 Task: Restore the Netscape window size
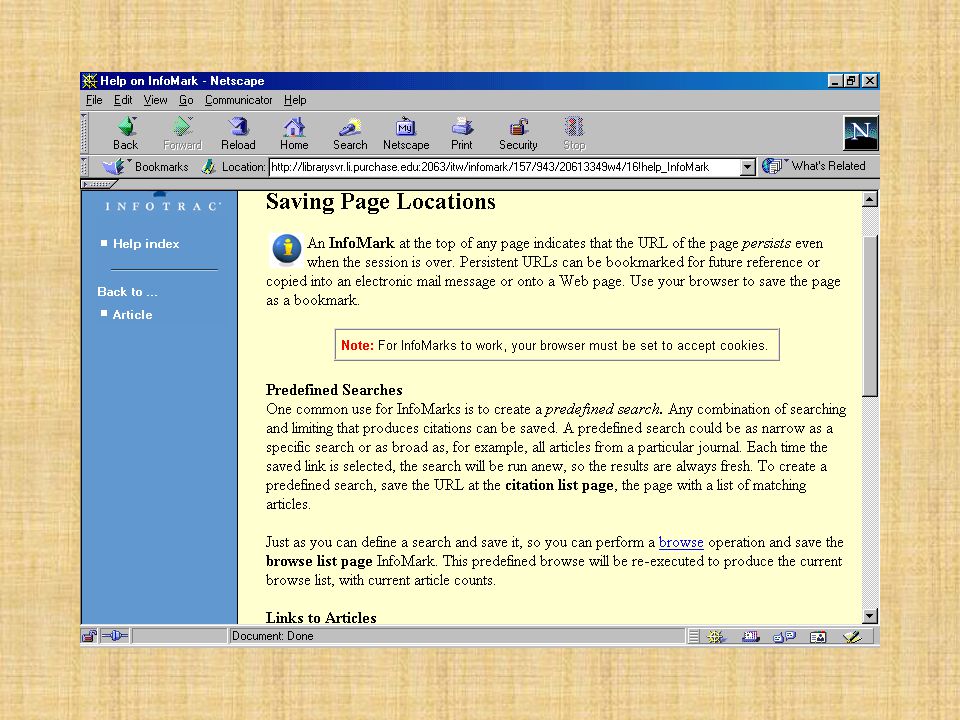pyautogui.click(x=851, y=81)
